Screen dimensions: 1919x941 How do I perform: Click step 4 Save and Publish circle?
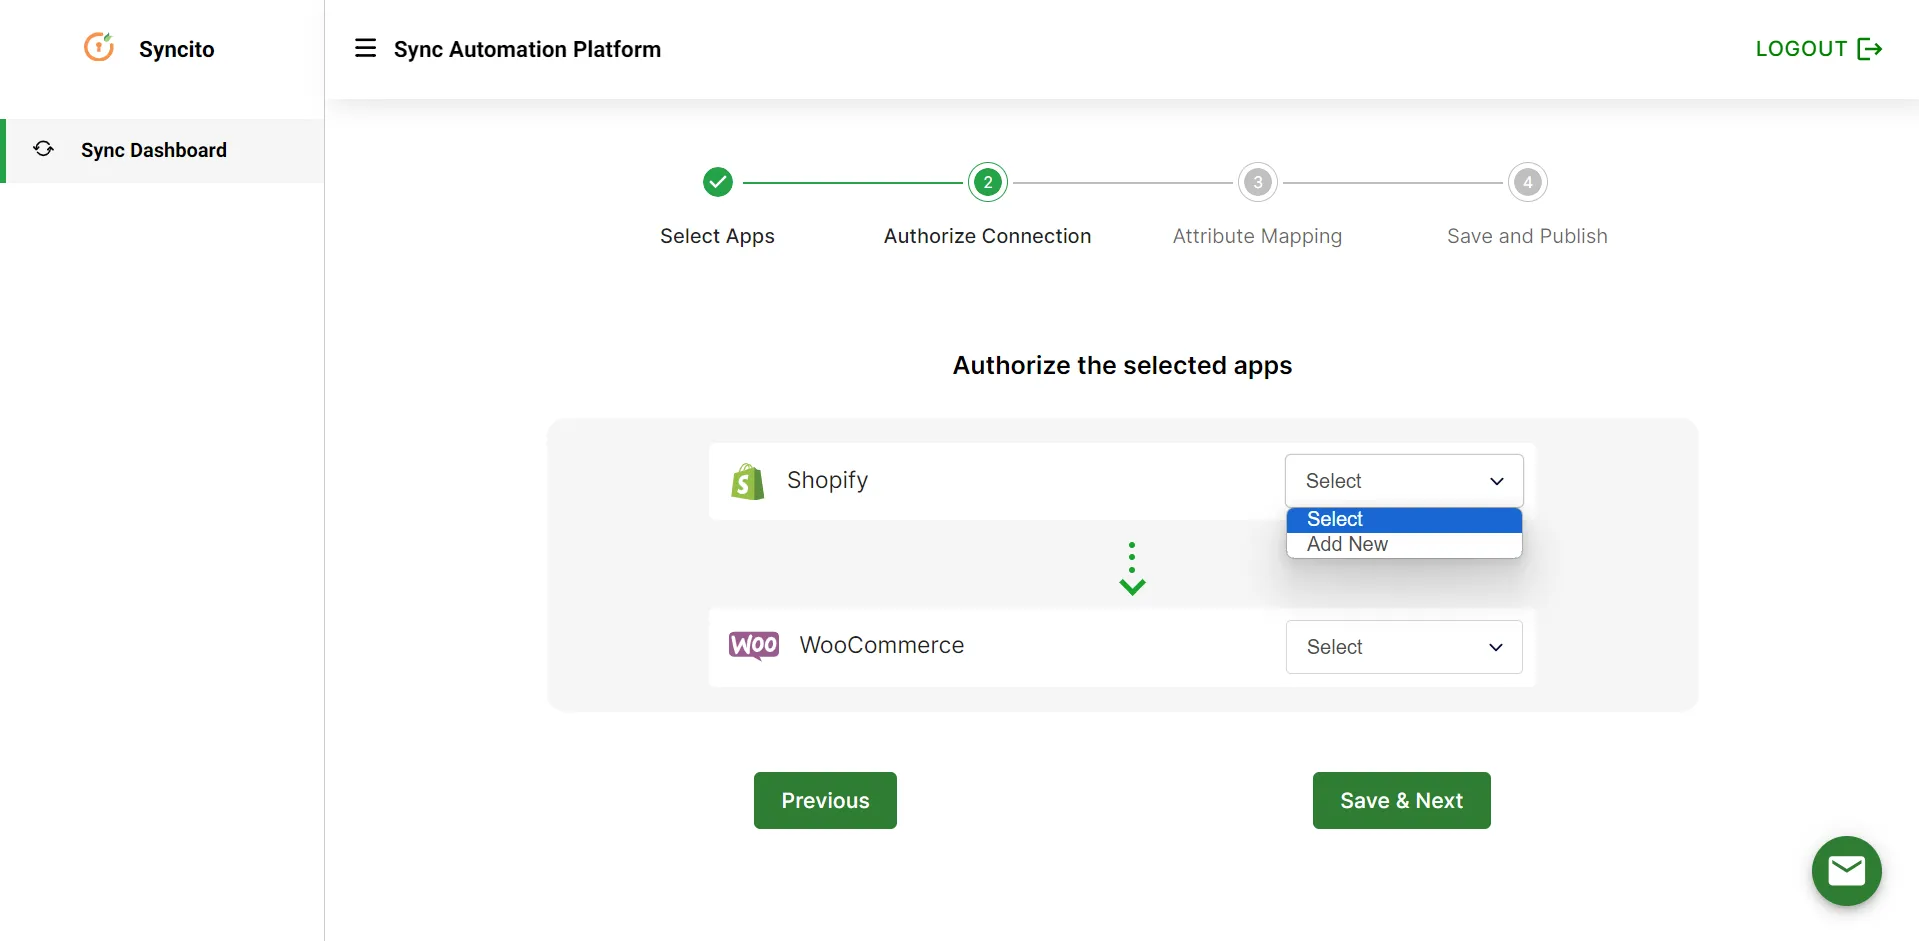tap(1527, 181)
